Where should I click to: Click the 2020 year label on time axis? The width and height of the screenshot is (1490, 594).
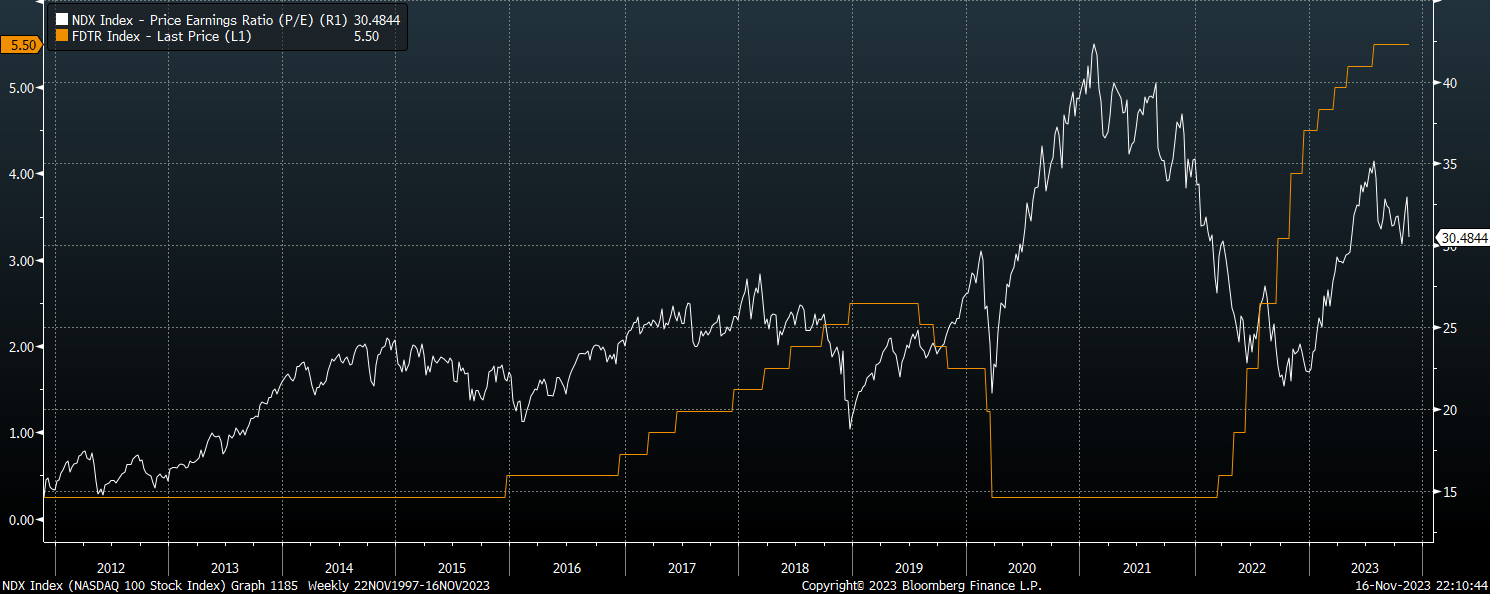coord(1023,568)
